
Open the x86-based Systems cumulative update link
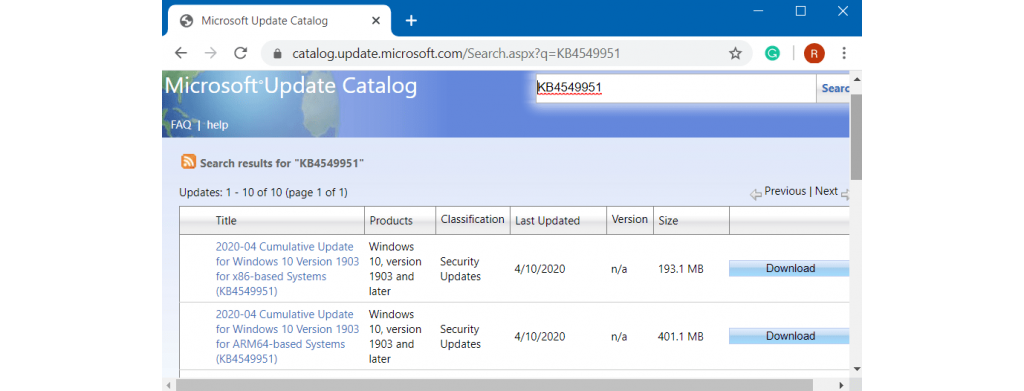tap(287, 269)
